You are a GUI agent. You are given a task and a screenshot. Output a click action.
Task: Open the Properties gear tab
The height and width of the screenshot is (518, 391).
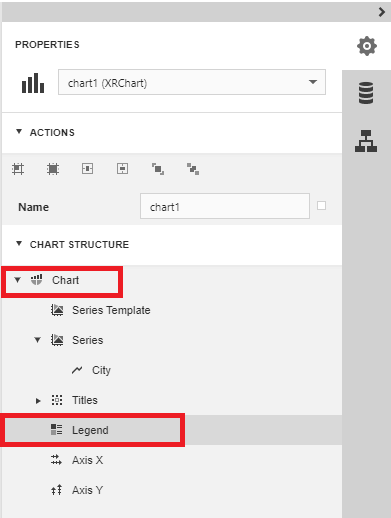(x=367, y=46)
